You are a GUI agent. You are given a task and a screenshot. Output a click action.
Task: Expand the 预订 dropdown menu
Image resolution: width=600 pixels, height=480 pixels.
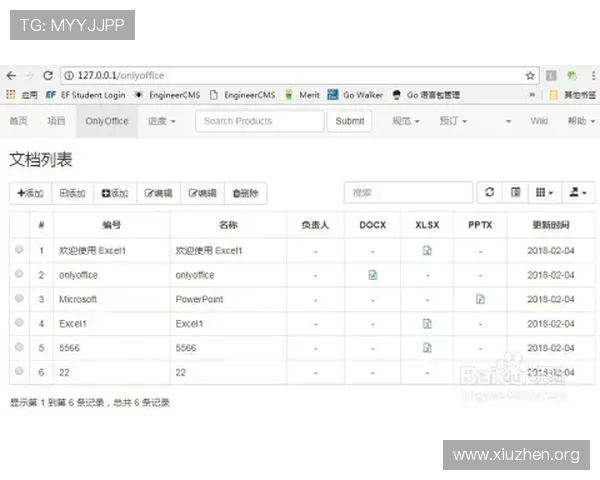[x=453, y=121]
